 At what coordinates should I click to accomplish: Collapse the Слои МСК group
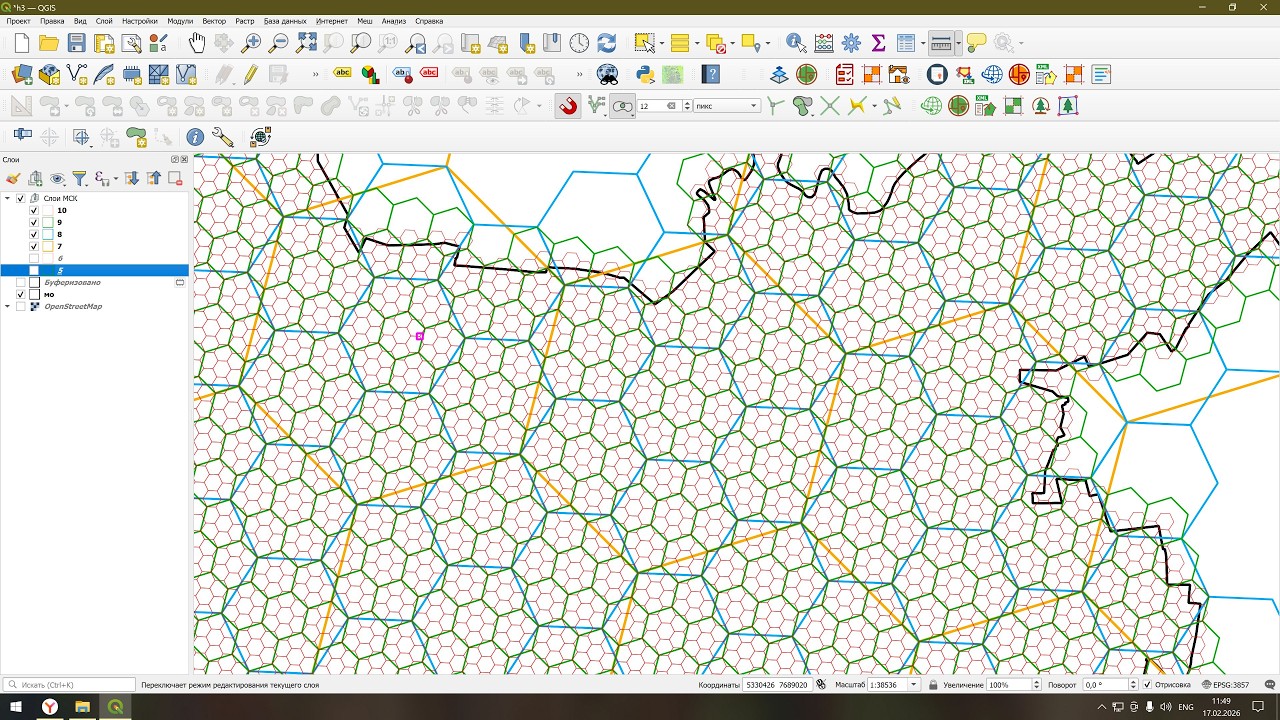(8, 198)
